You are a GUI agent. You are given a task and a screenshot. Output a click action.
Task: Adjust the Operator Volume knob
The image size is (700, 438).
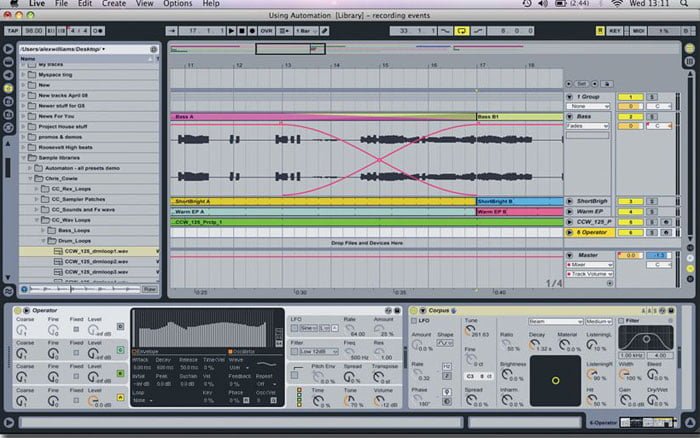(379, 400)
